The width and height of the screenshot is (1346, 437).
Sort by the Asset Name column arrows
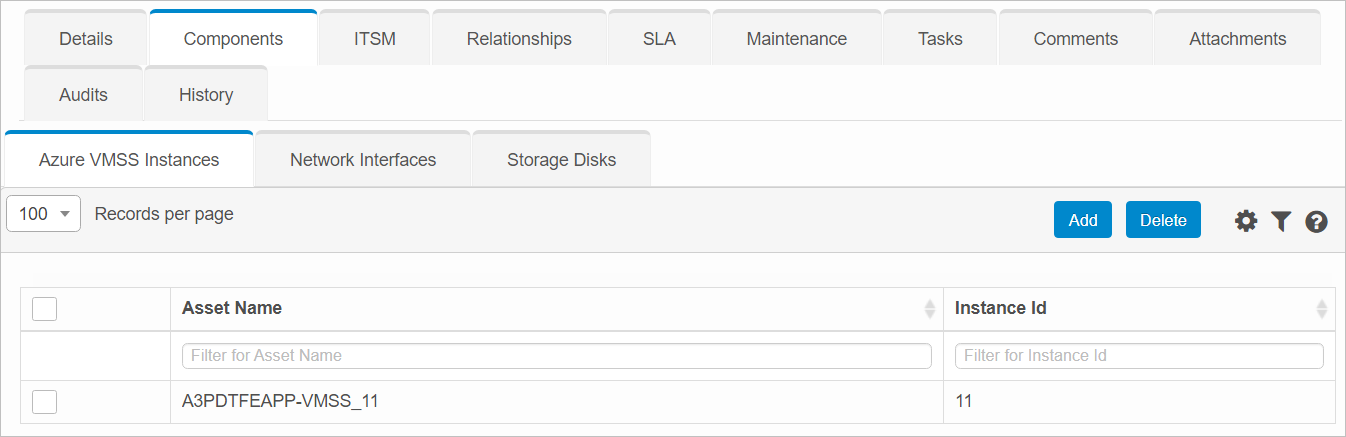click(x=930, y=309)
